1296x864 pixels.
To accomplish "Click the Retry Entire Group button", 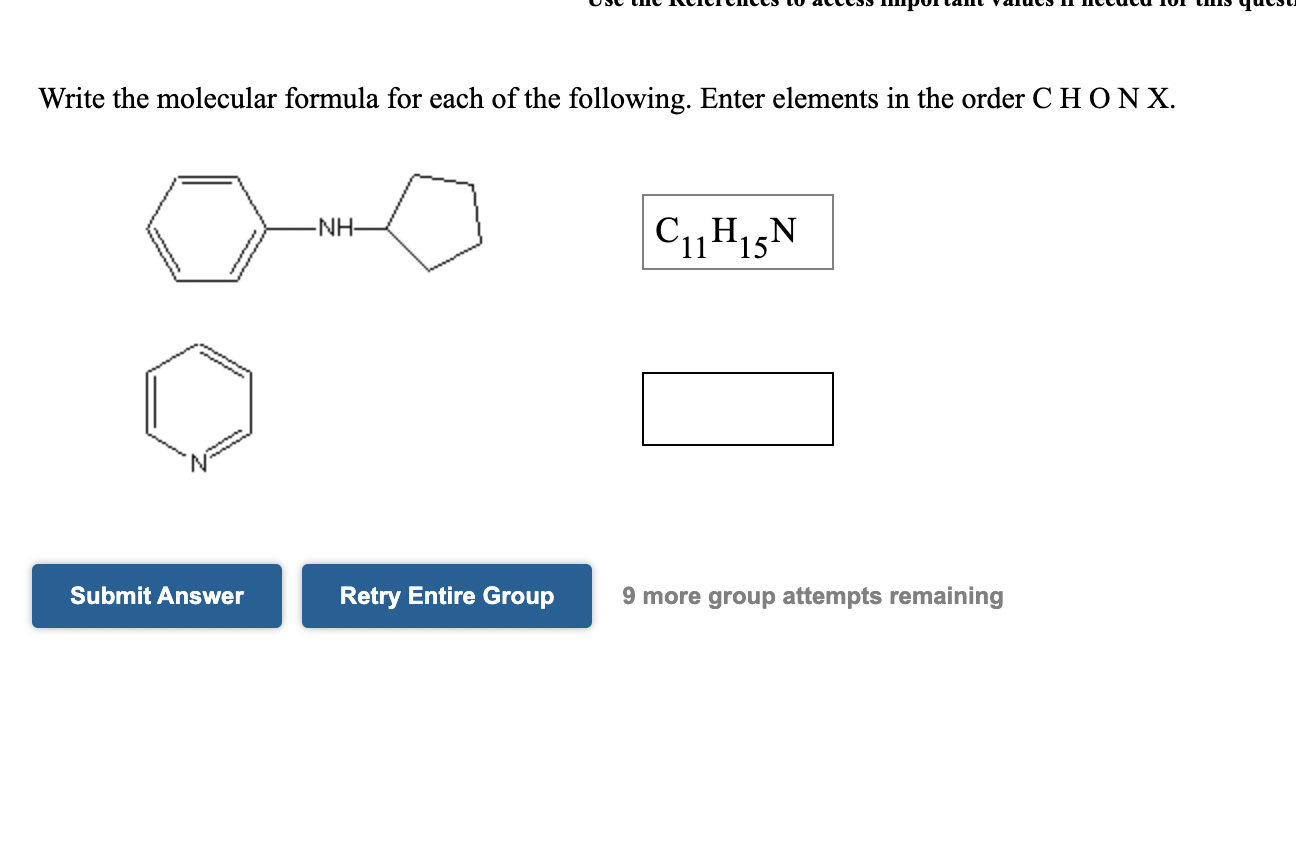I will coord(446,595).
